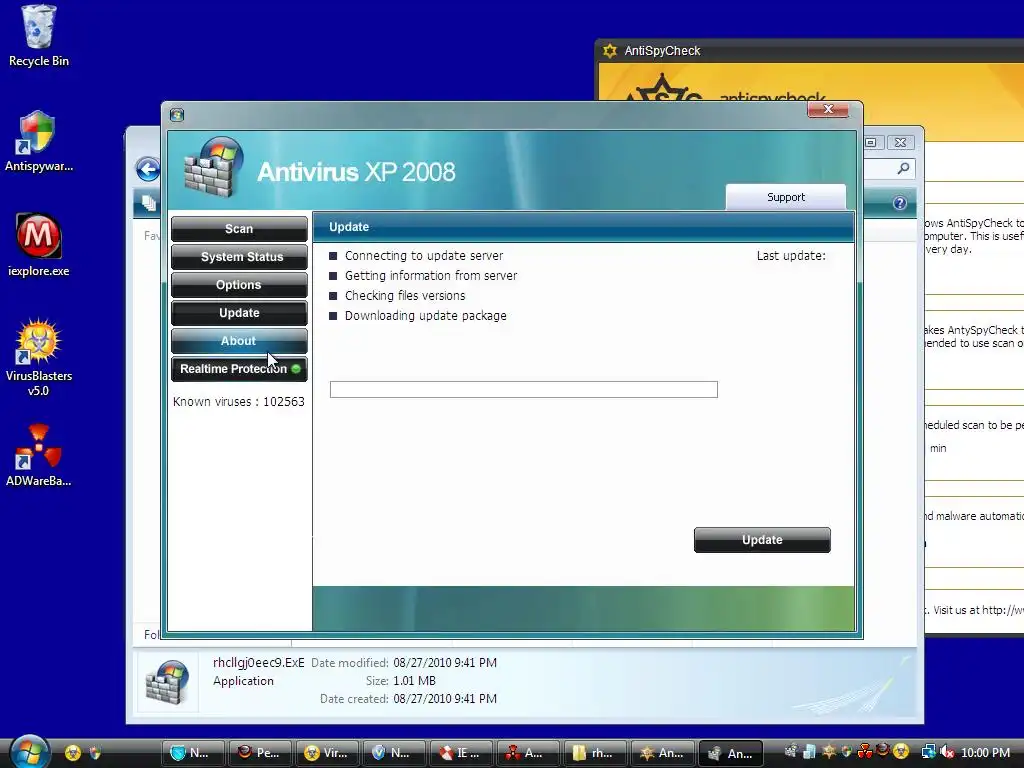
Task: Open the help question-mark icon in Explorer
Action: (x=900, y=203)
